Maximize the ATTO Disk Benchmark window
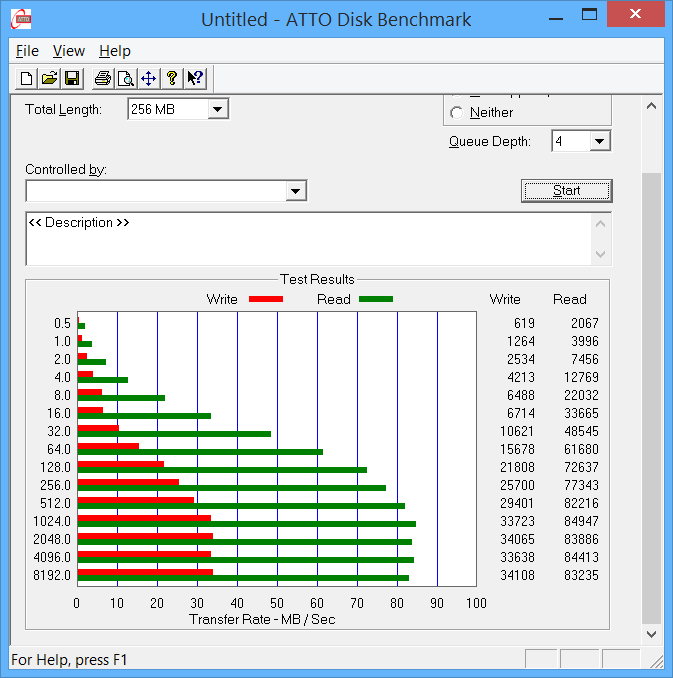The height and width of the screenshot is (678, 673). coord(589,15)
